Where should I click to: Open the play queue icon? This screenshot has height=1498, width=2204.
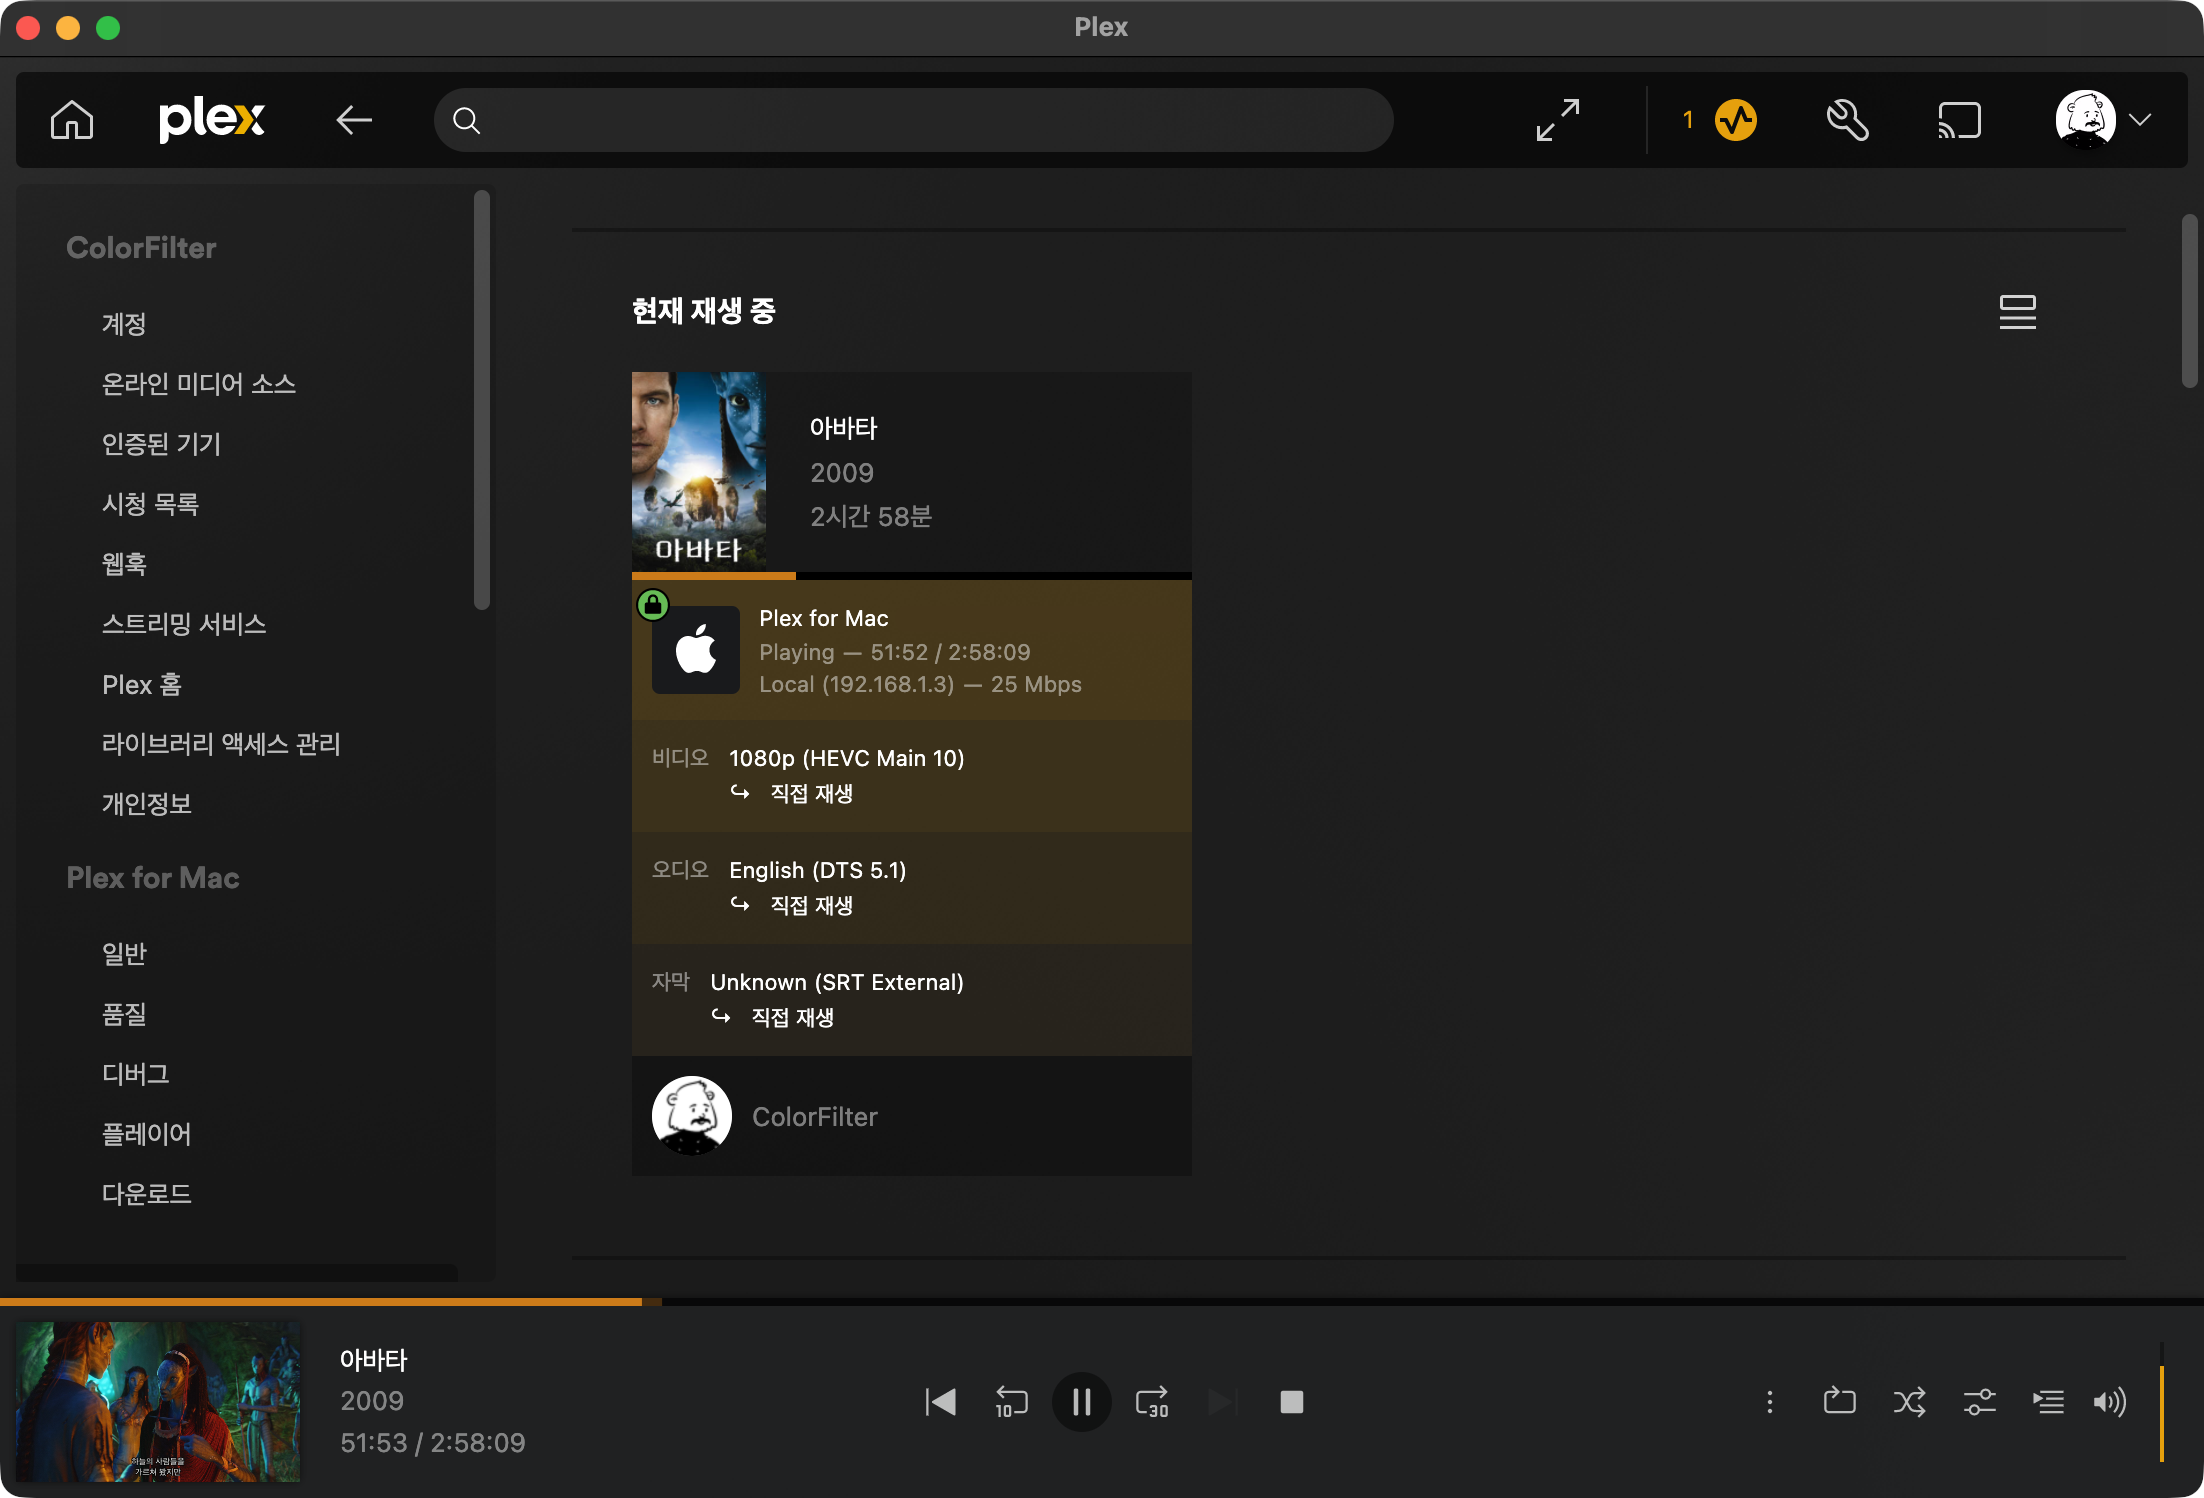pyautogui.click(x=2048, y=1402)
